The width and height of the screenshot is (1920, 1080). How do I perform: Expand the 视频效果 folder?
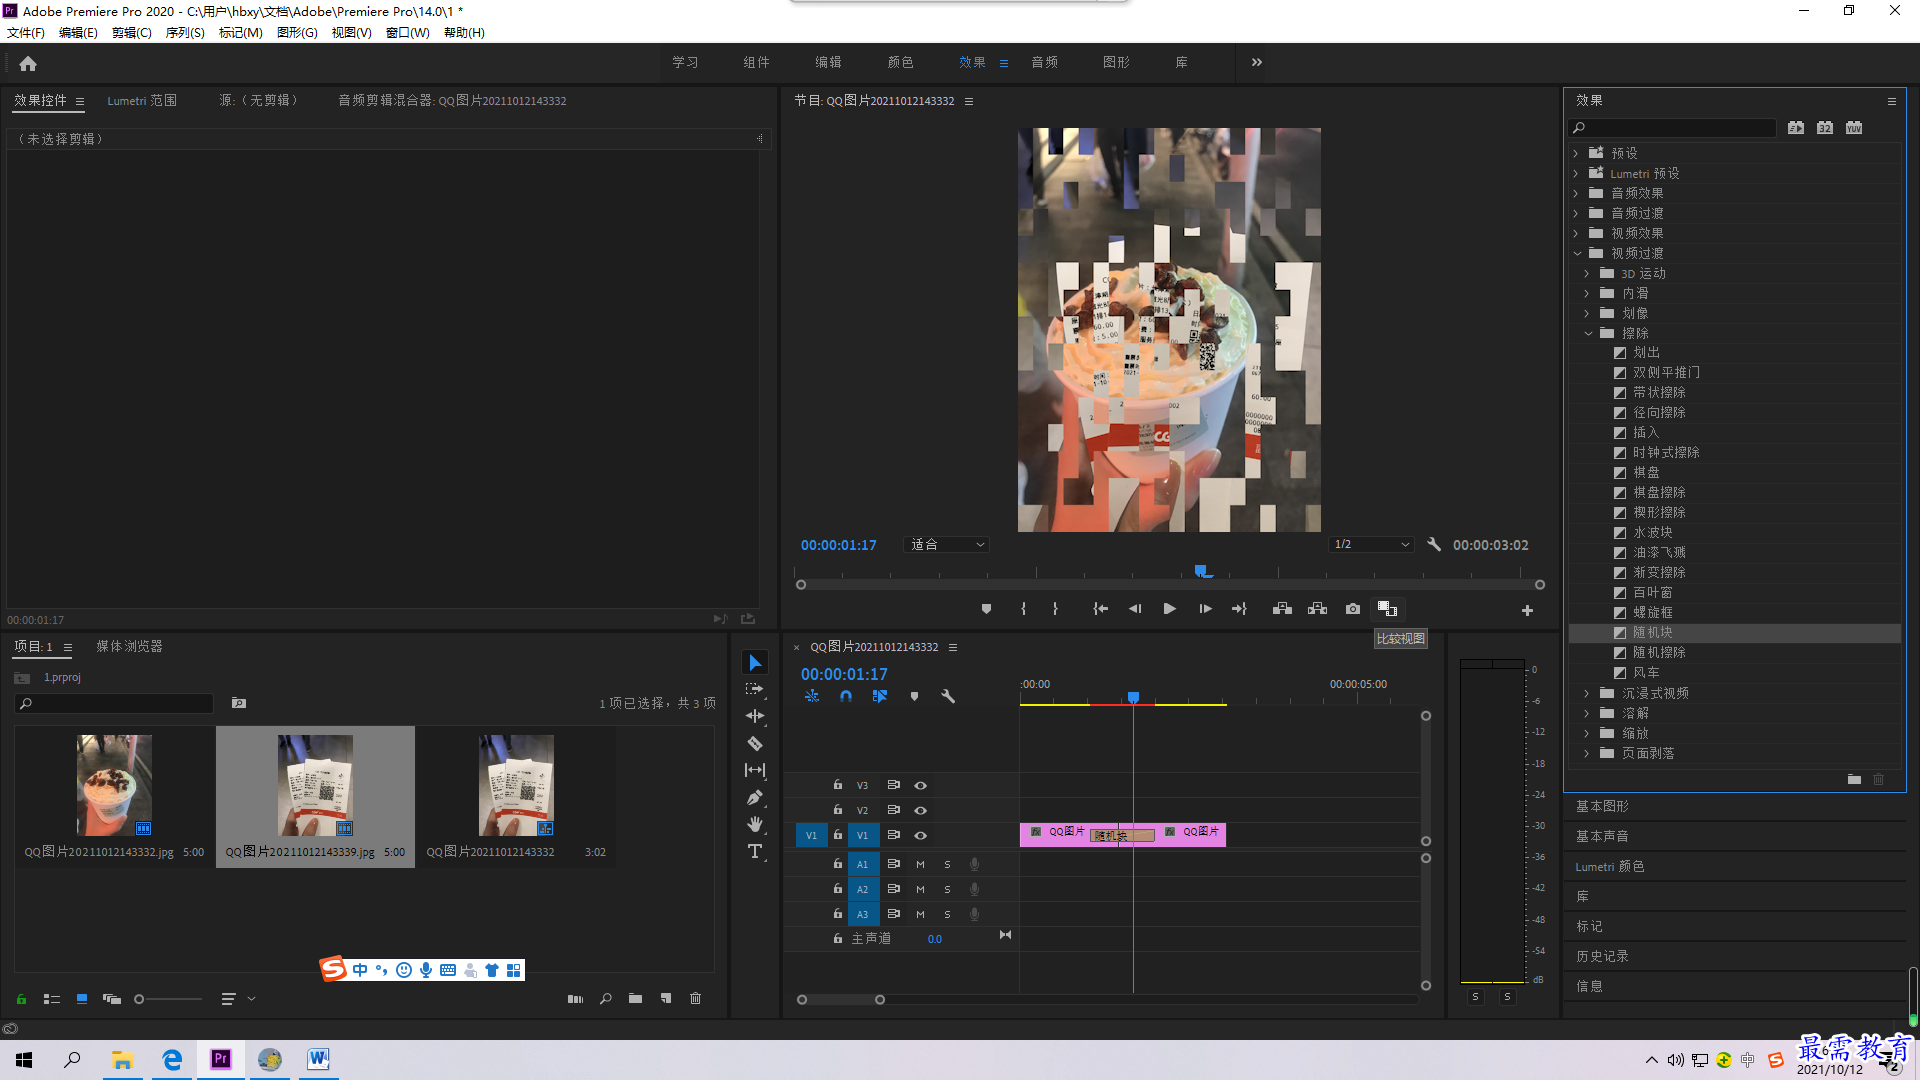pyautogui.click(x=1576, y=233)
